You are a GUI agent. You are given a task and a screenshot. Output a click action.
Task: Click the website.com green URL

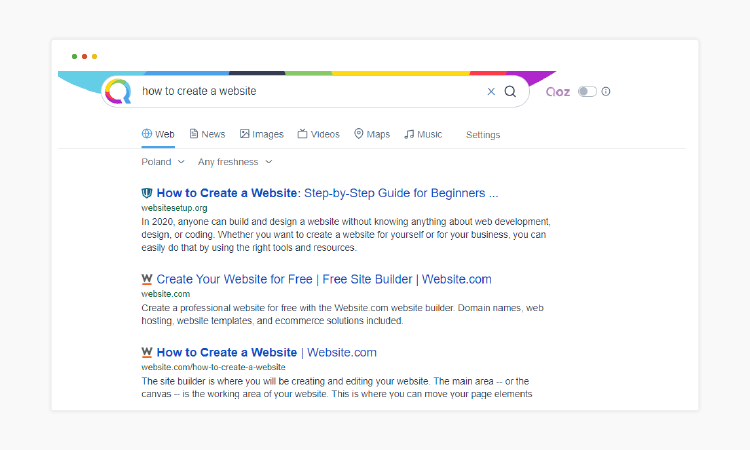[x=165, y=294]
